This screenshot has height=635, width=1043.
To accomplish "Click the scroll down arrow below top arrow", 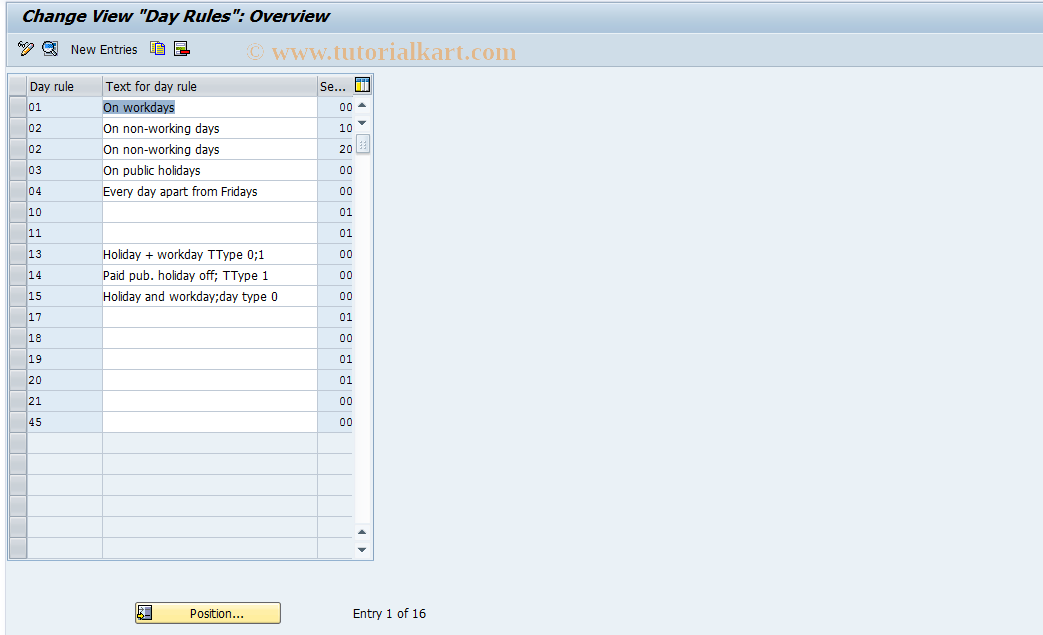I will point(362,123).
